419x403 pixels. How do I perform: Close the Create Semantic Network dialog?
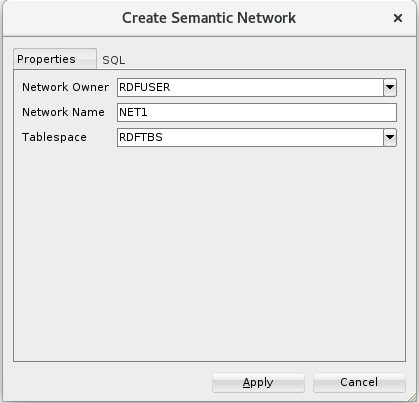(398, 18)
